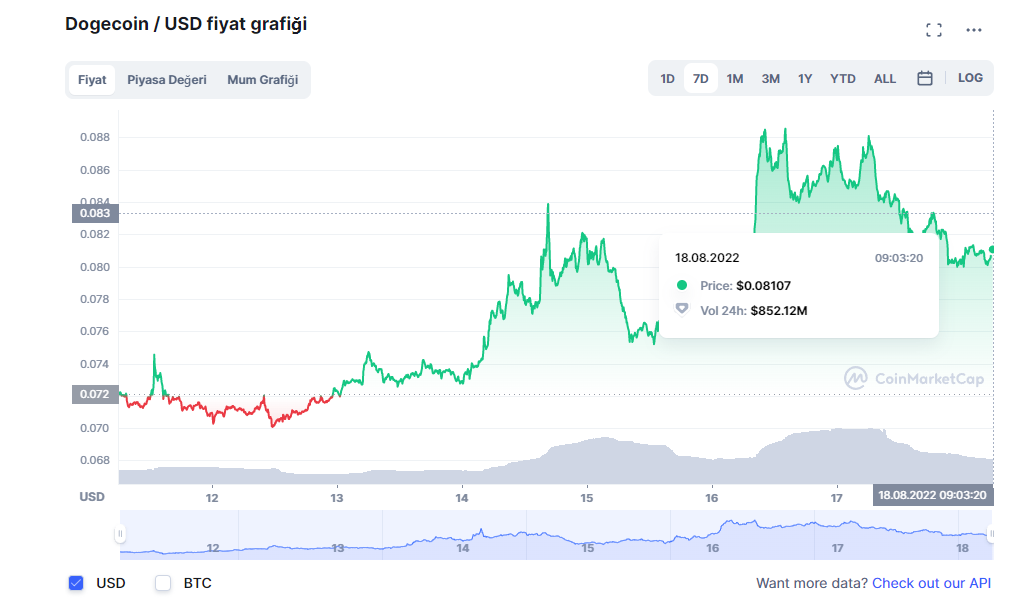
Task: Click the Vol 24h heart icon in tooltip
Action: click(681, 310)
